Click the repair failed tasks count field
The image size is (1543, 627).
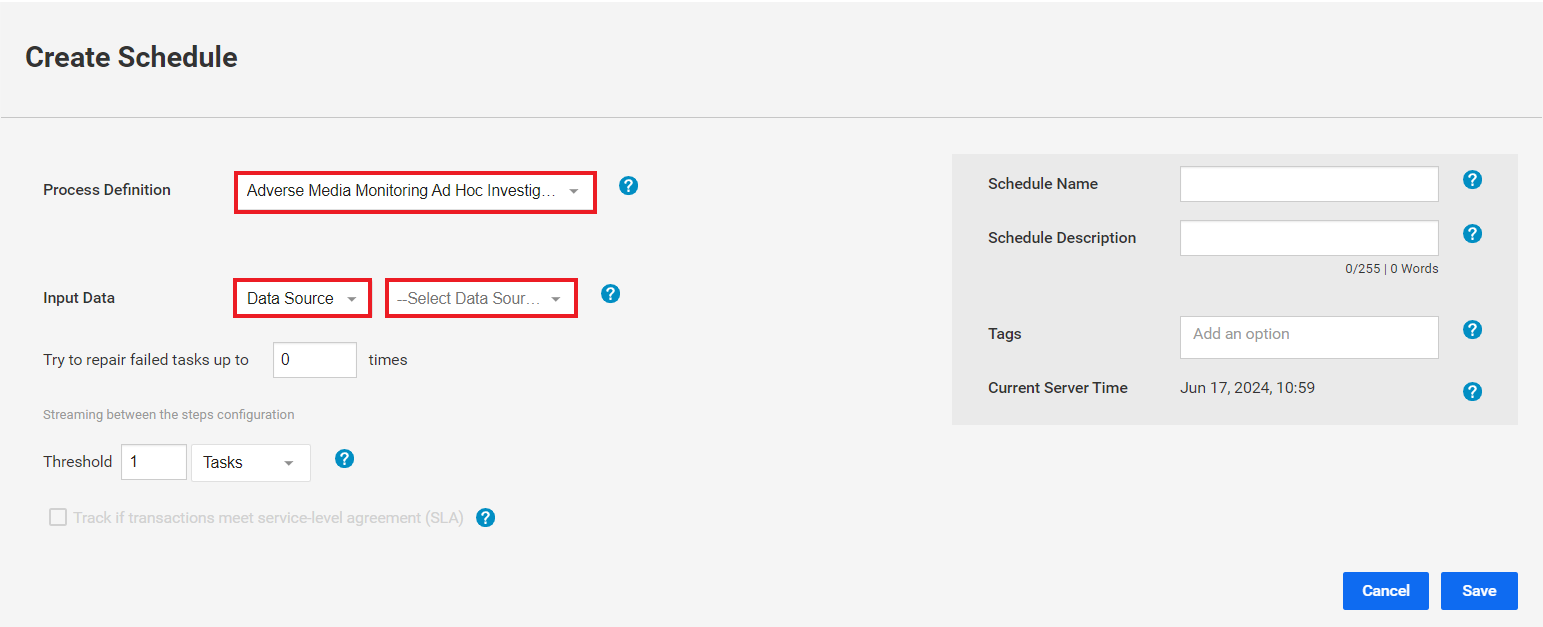[x=315, y=360]
